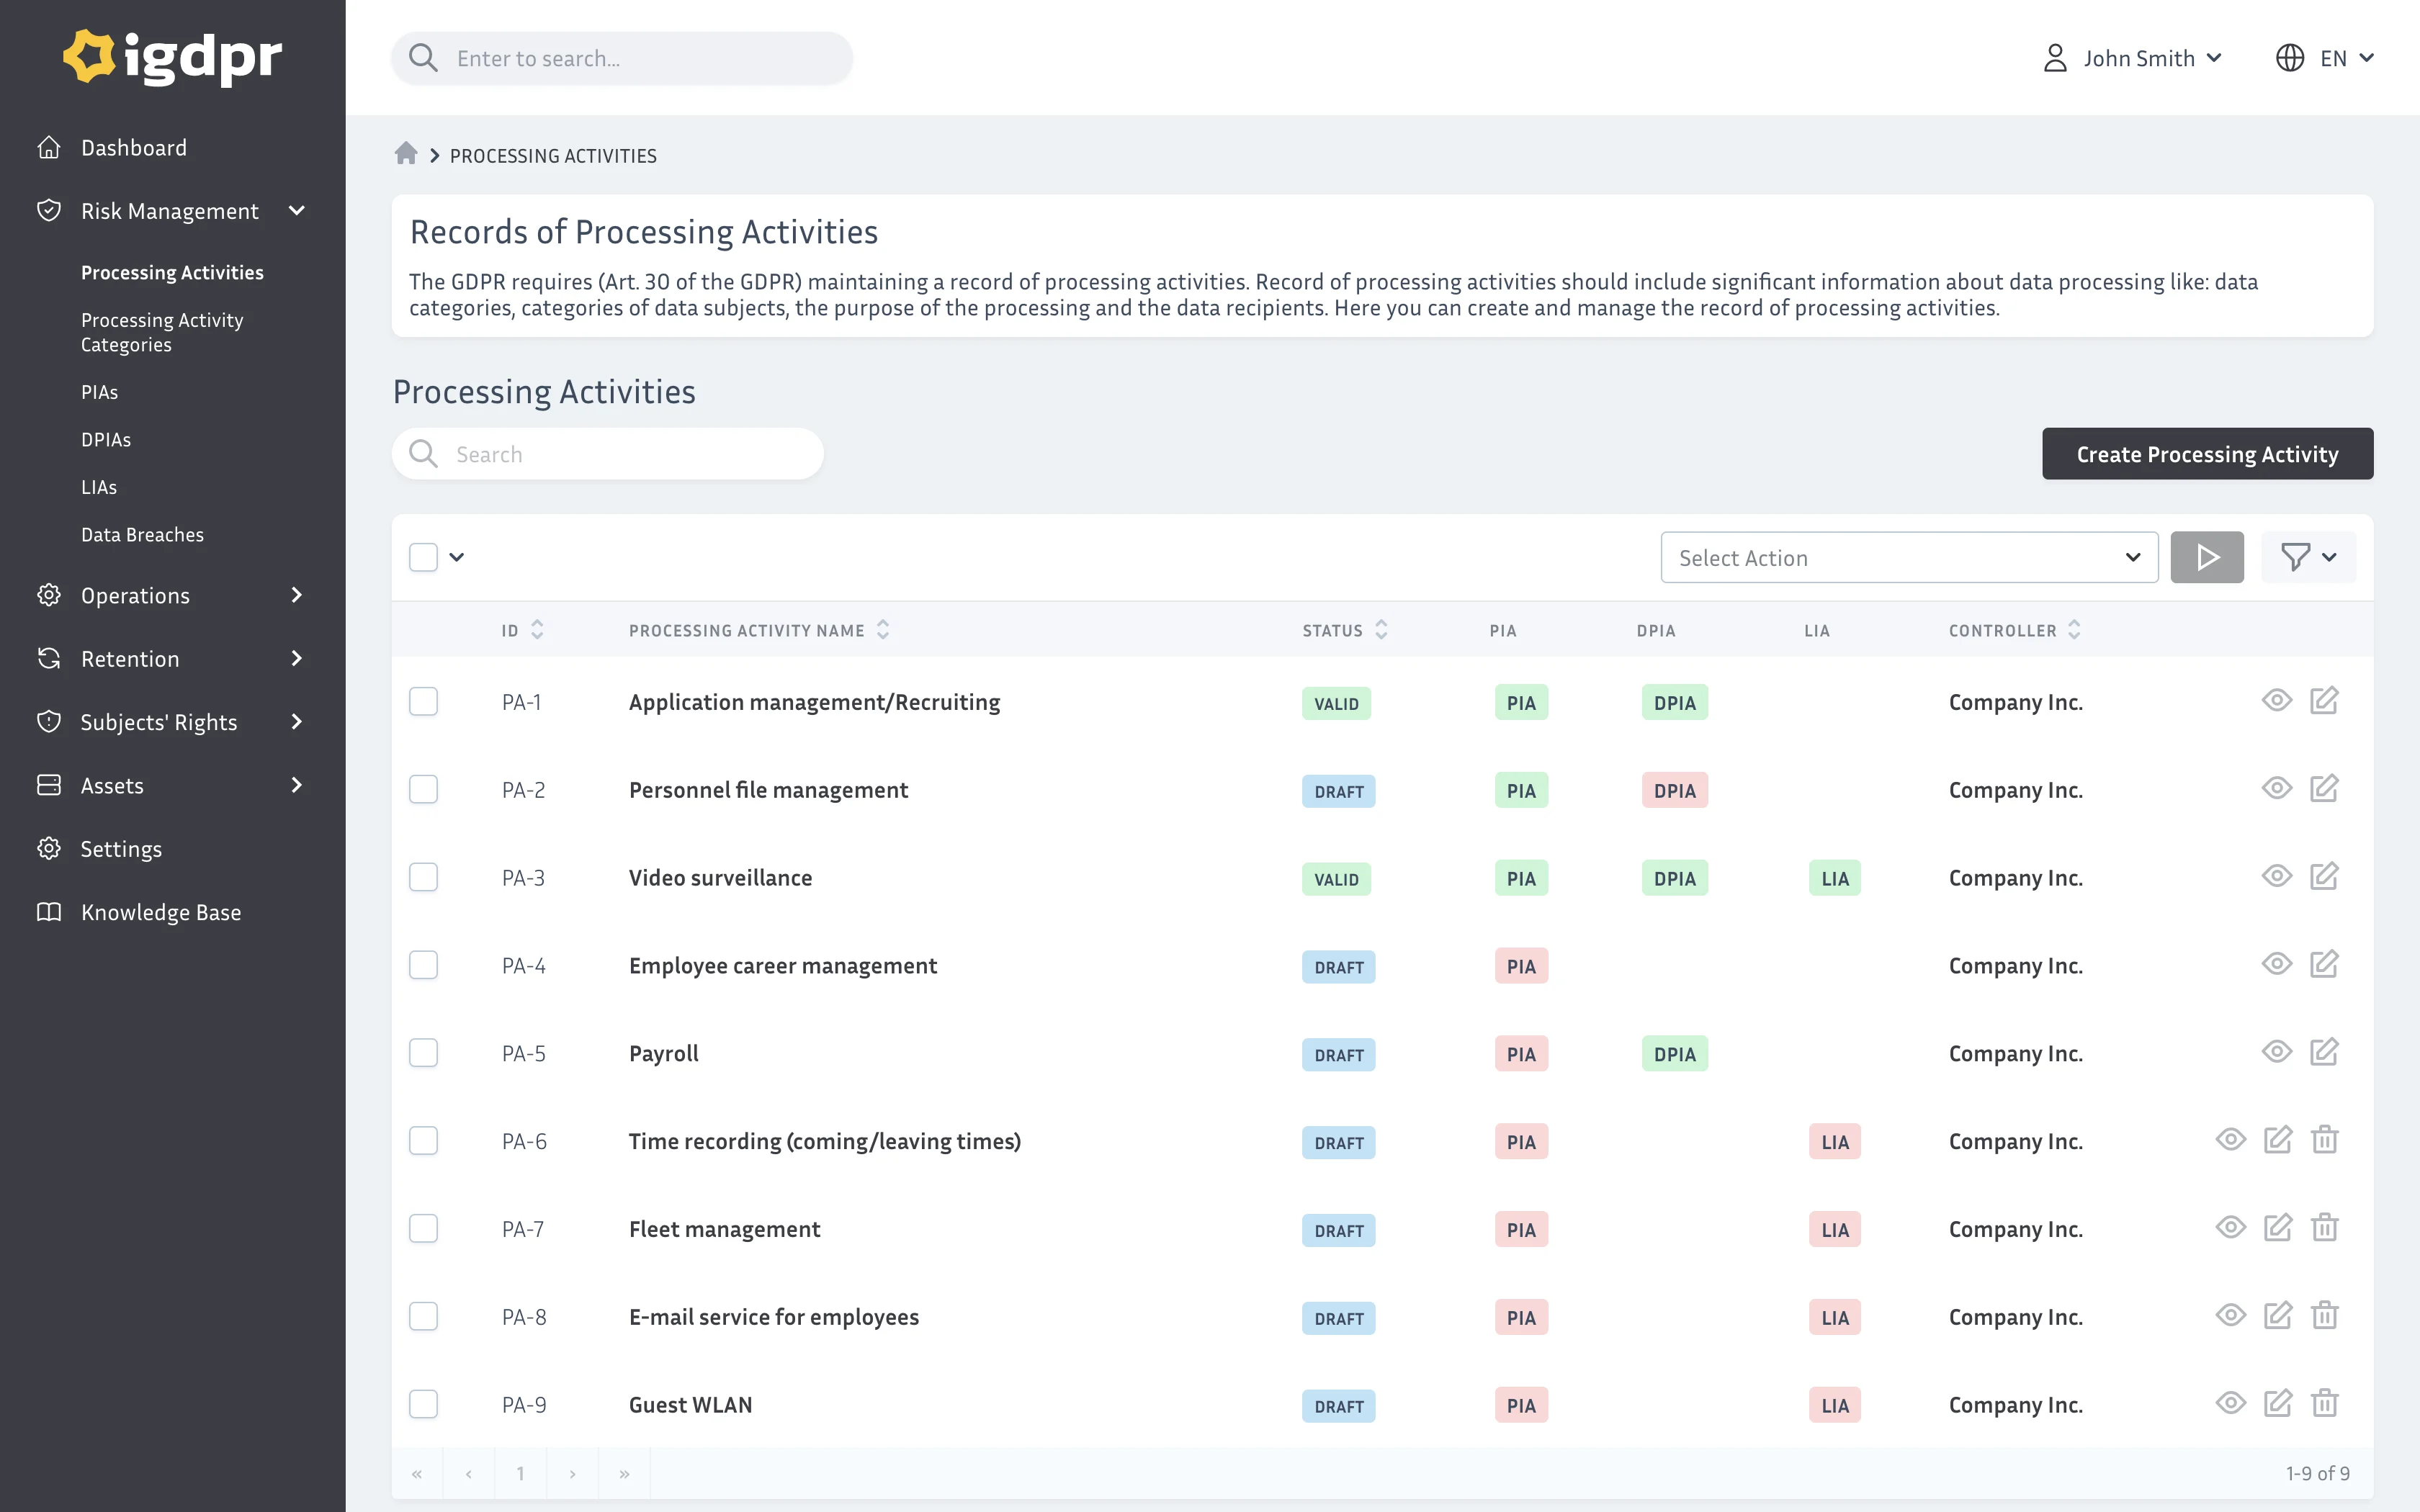Screen dimensions: 2420x1512
Task: Open Data Breaches in the sidebar
Action: tap(142, 534)
